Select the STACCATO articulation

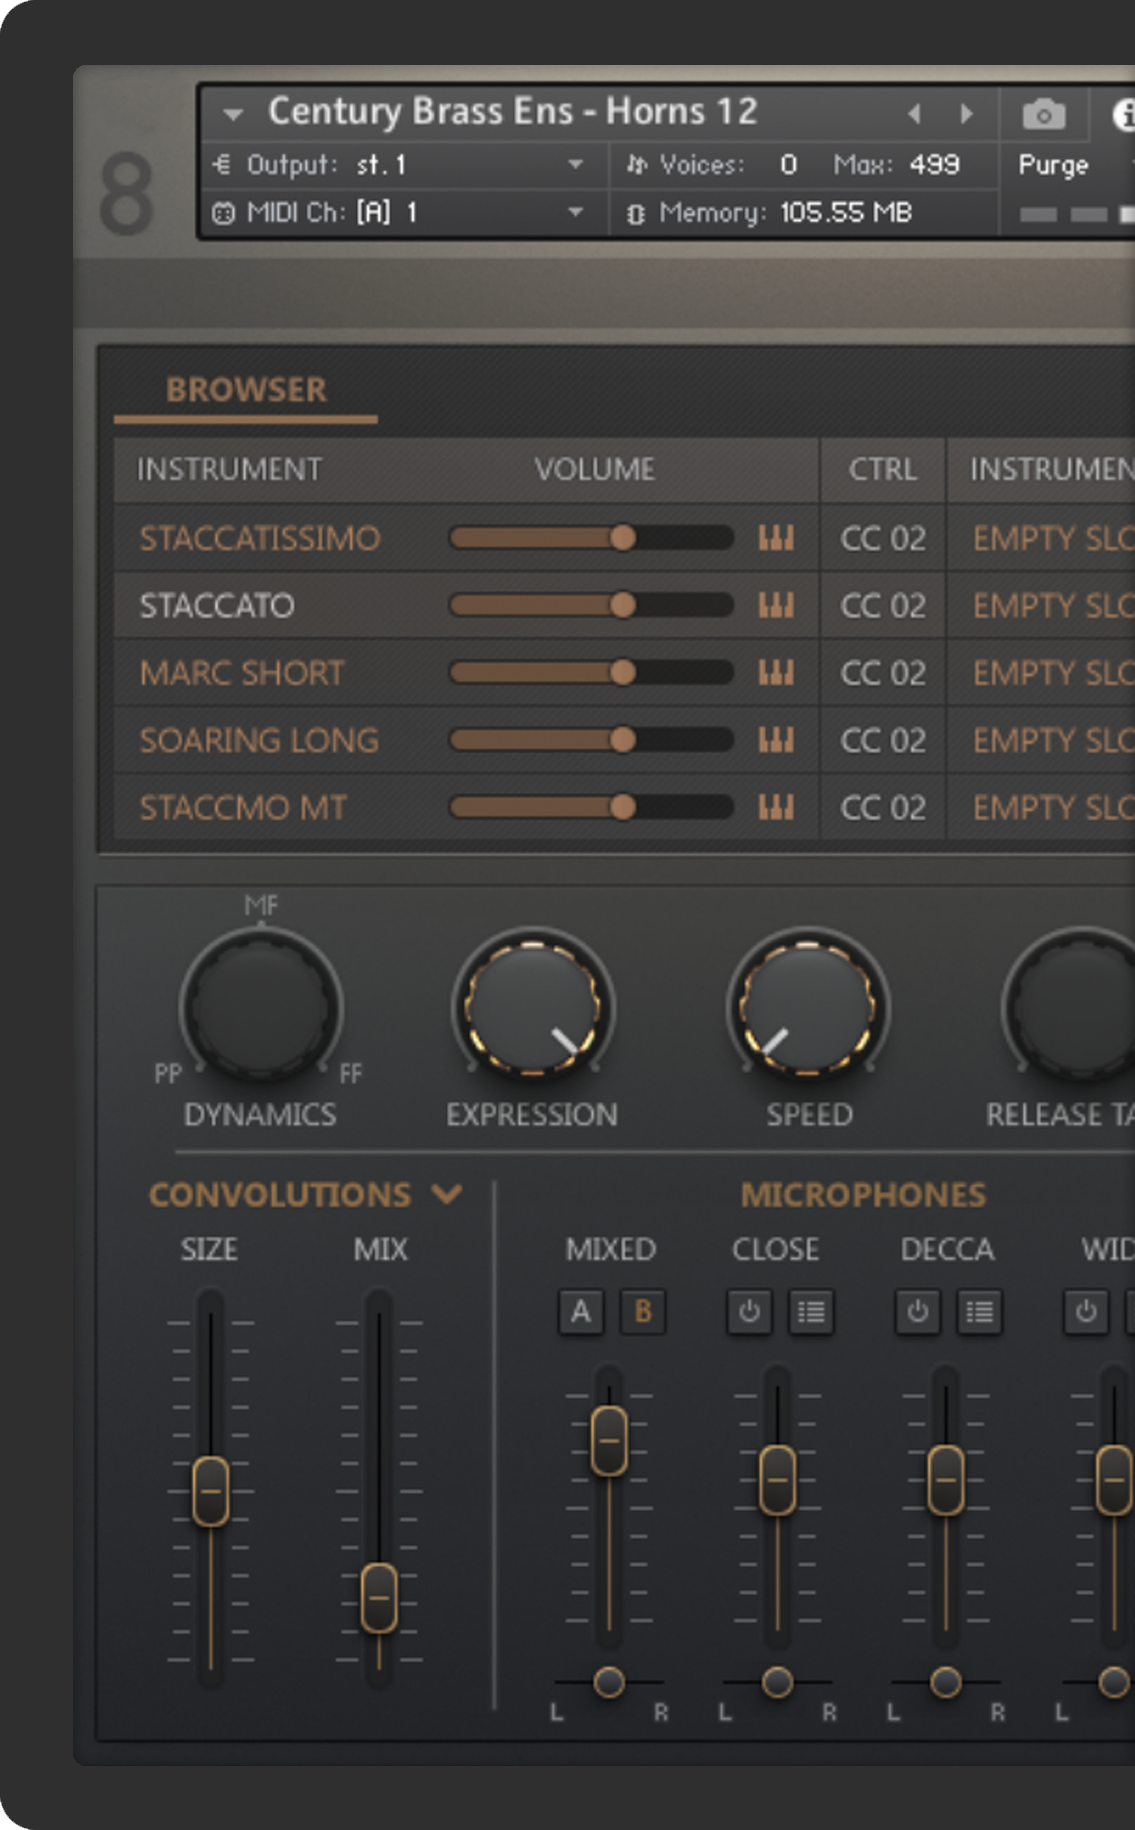[x=217, y=606]
